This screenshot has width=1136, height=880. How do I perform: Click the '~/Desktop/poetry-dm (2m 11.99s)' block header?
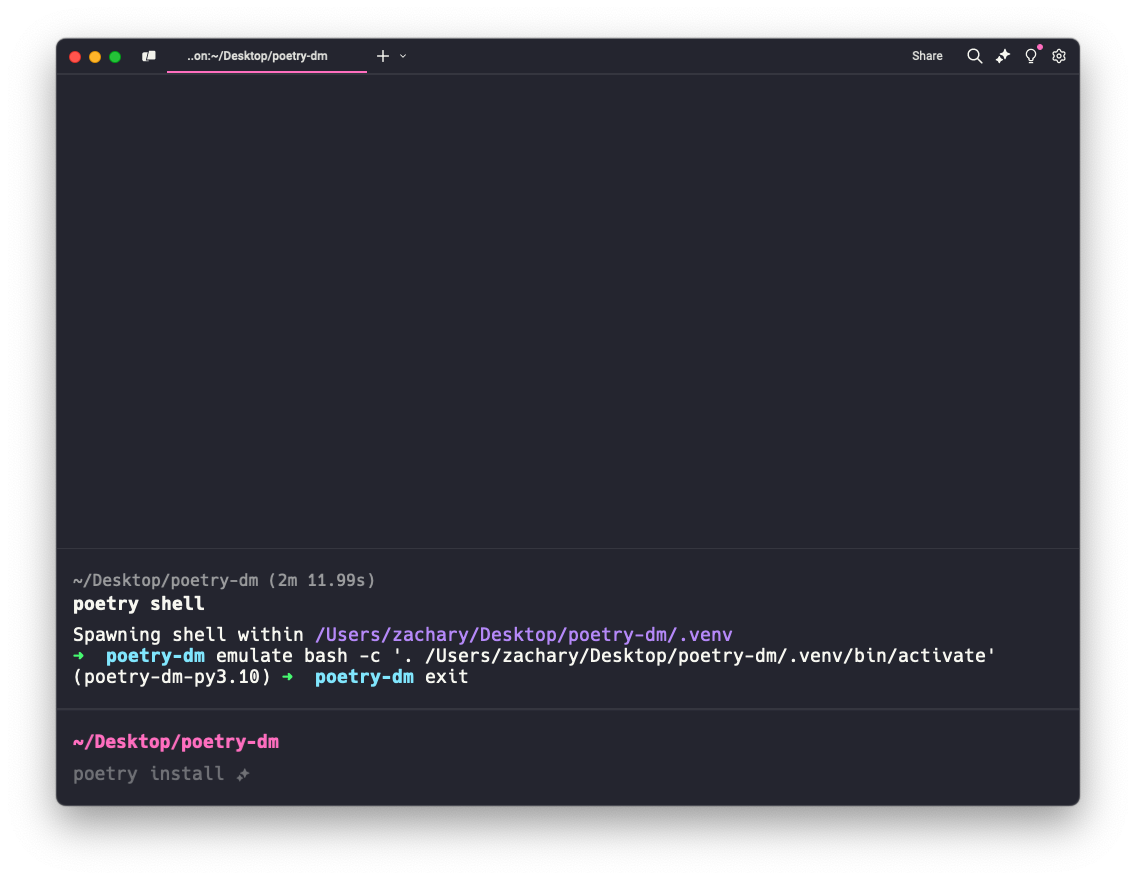click(x=224, y=580)
